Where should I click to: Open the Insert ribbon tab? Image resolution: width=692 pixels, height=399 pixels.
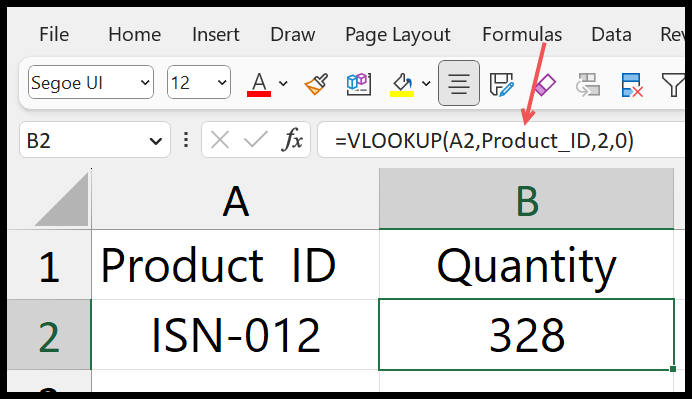[215, 34]
